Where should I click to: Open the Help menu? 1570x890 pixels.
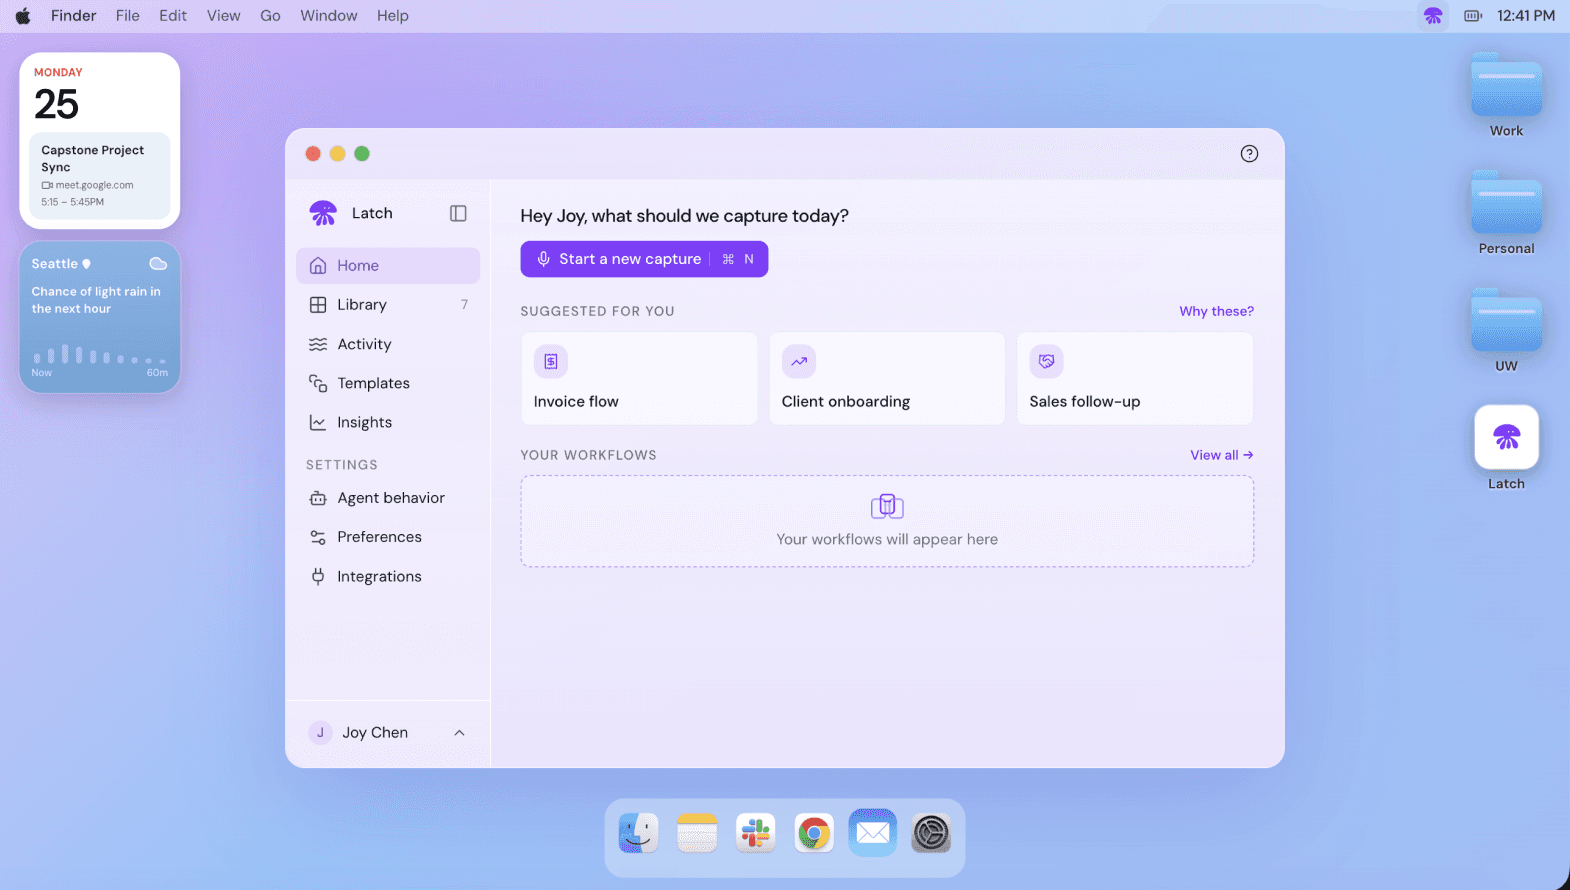coord(393,16)
